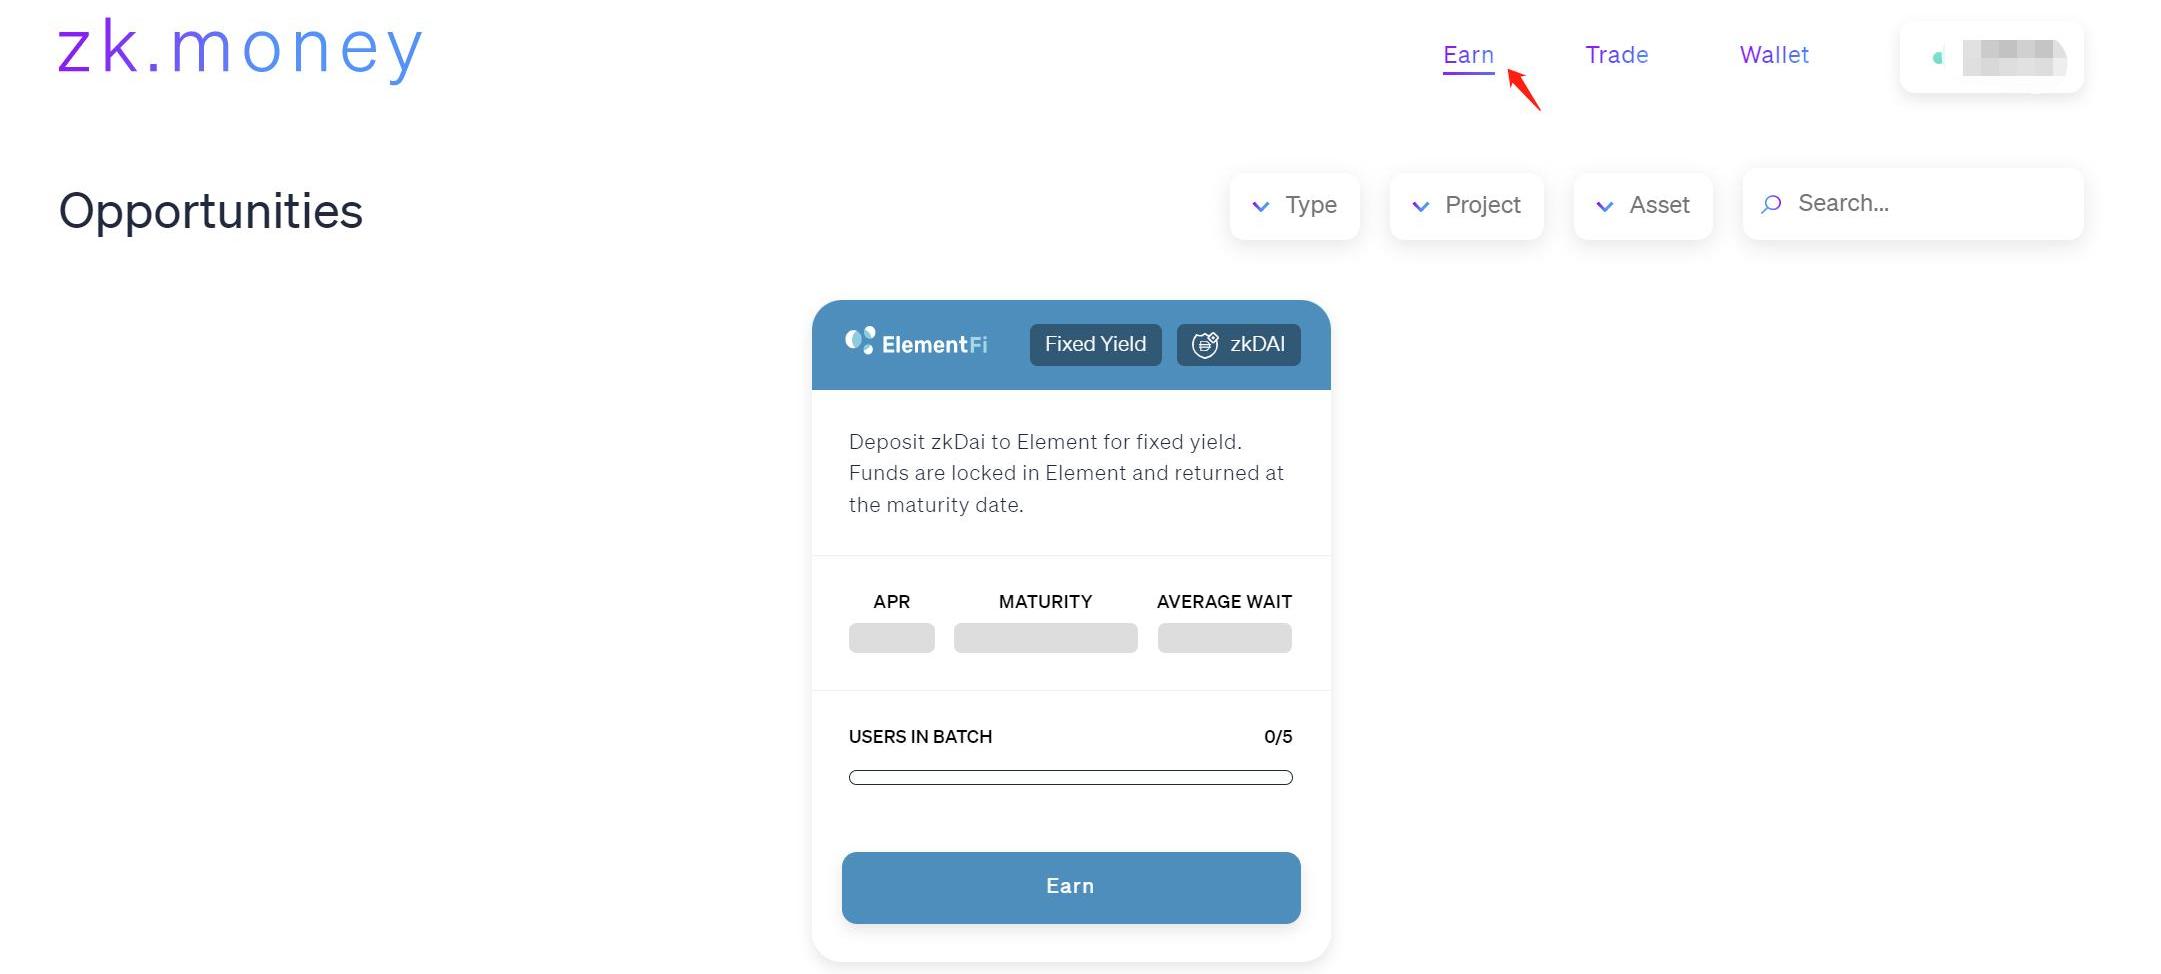This screenshot has height=974, width=2161.
Task: Click the Asset filter chevron arrow
Action: 1604,206
